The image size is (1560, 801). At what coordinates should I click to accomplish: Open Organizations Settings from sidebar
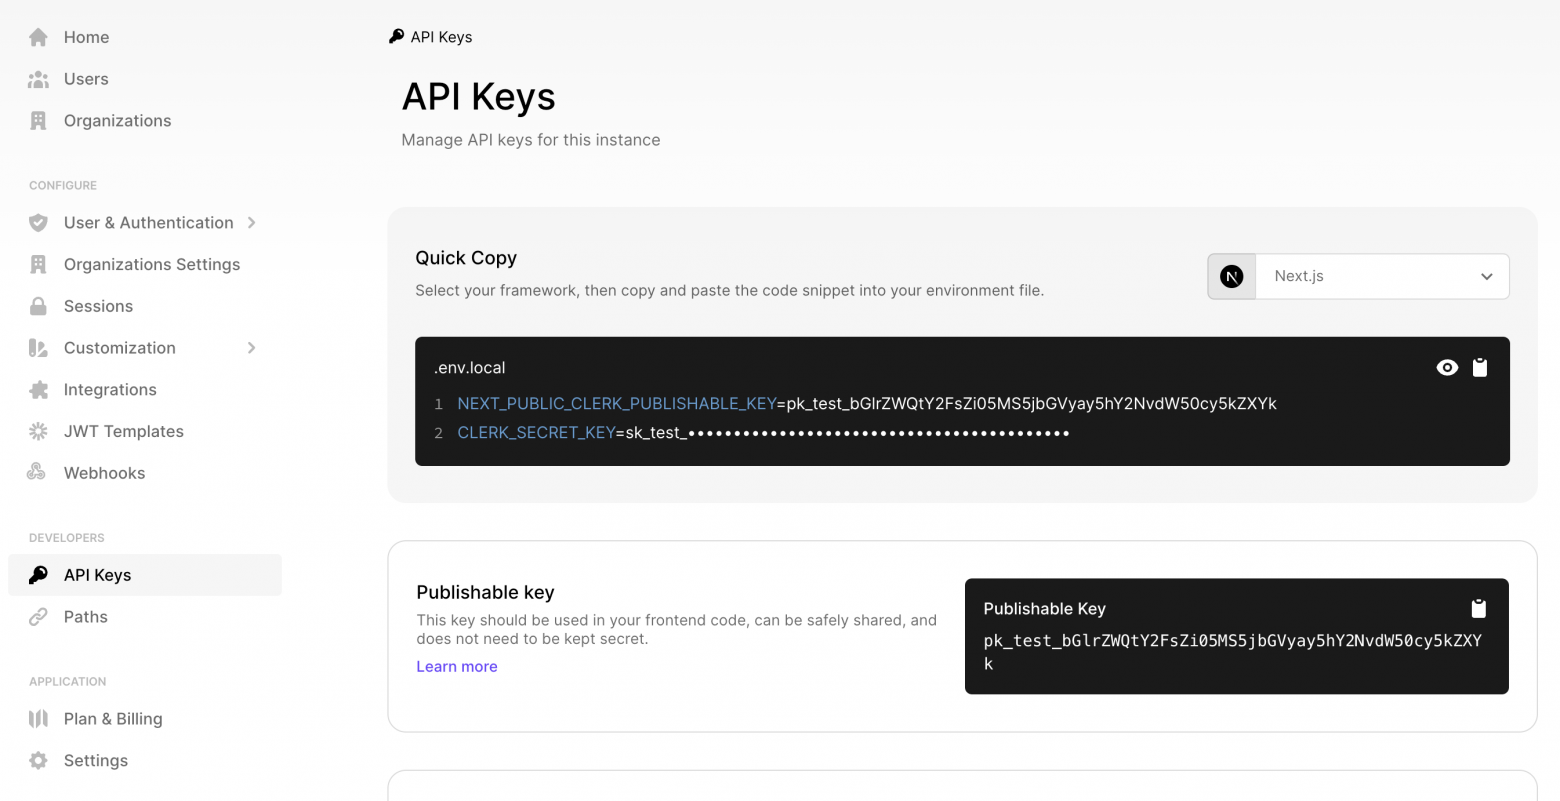pos(151,265)
